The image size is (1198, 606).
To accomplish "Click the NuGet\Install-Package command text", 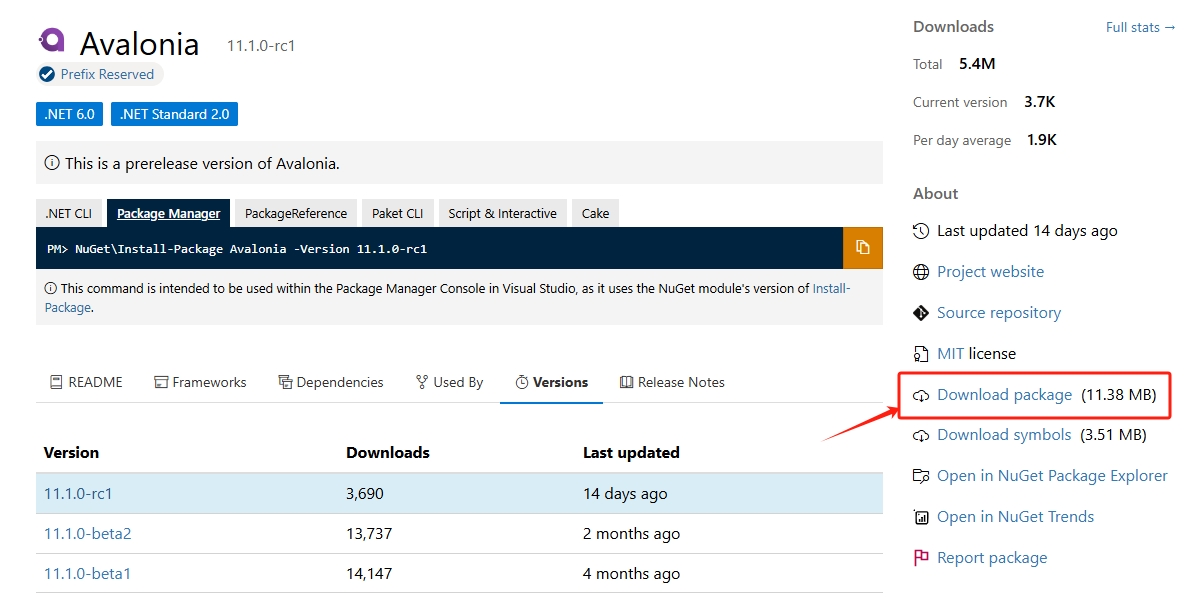I will (x=251, y=248).
